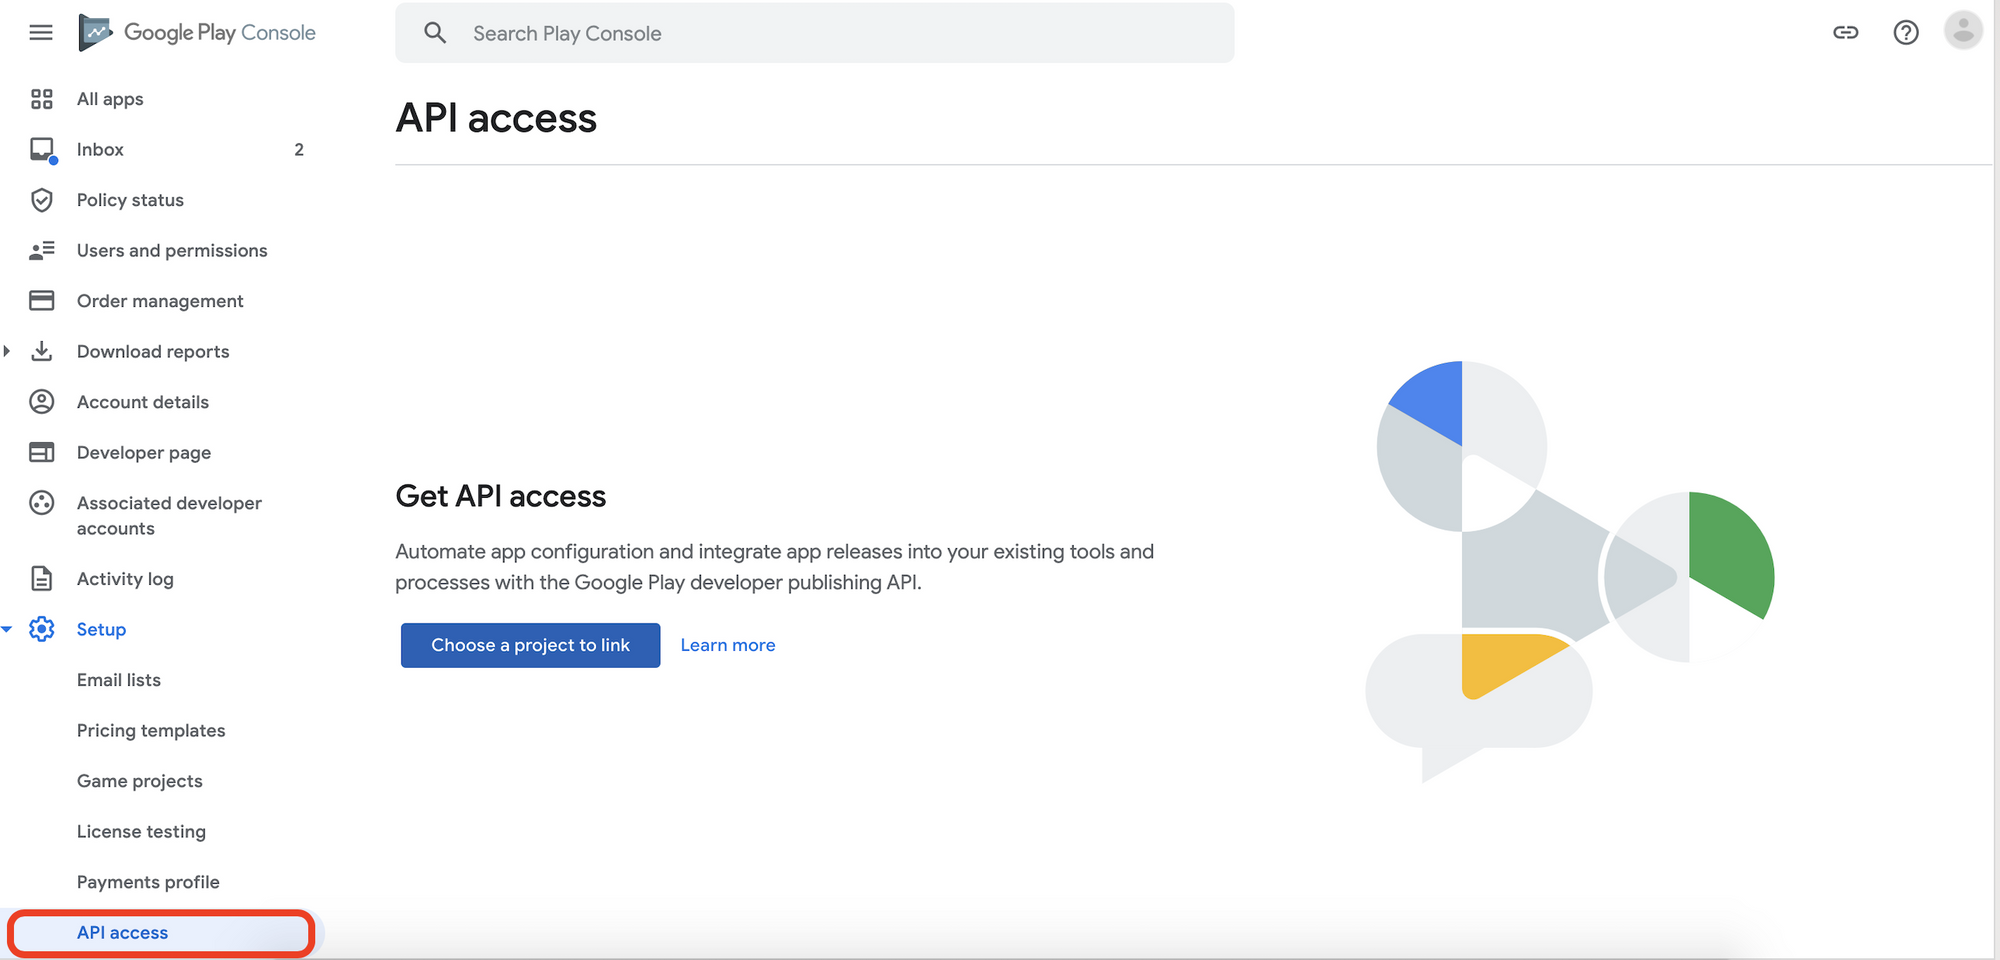Click the API access page heading

point(496,118)
